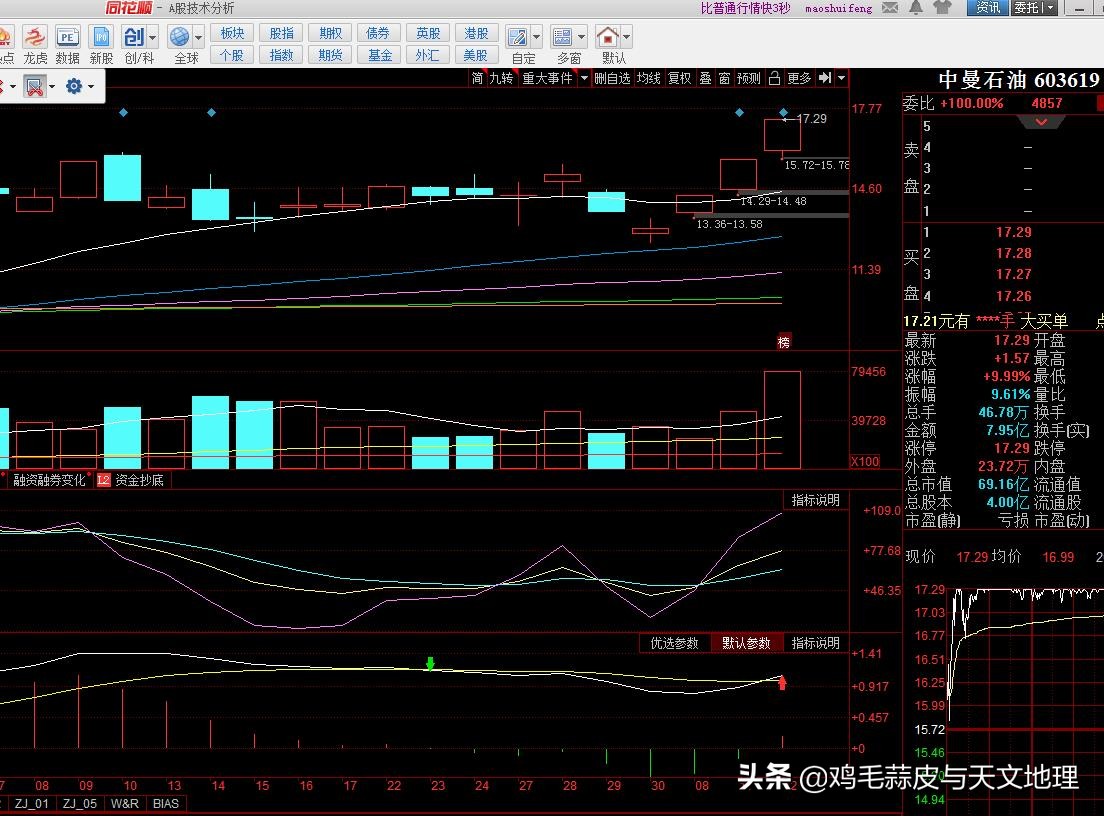This screenshot has width=1104, height=816.
Task: Toggle 复权 price adjustment
Action: click(x=679, y=78)
